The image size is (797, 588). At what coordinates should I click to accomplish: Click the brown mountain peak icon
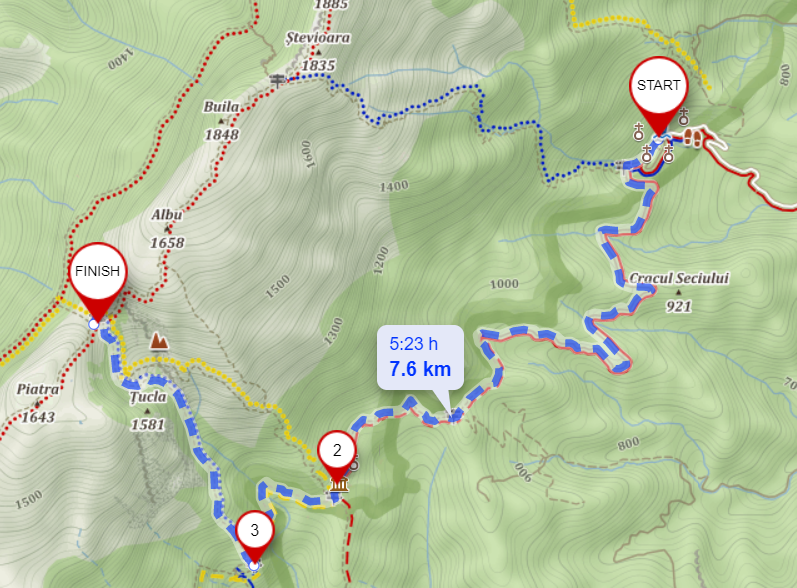pyautogui.click(x=159, y=341)
